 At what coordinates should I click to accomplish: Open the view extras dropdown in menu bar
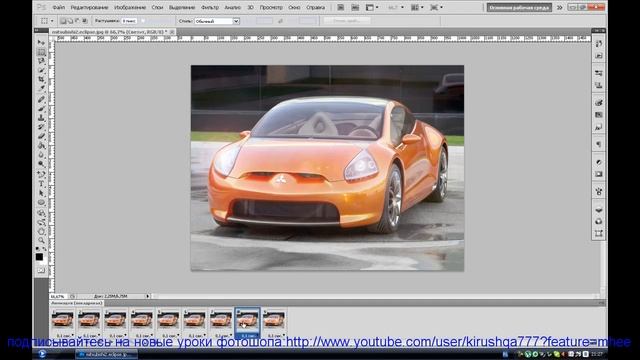coord(372,7)
